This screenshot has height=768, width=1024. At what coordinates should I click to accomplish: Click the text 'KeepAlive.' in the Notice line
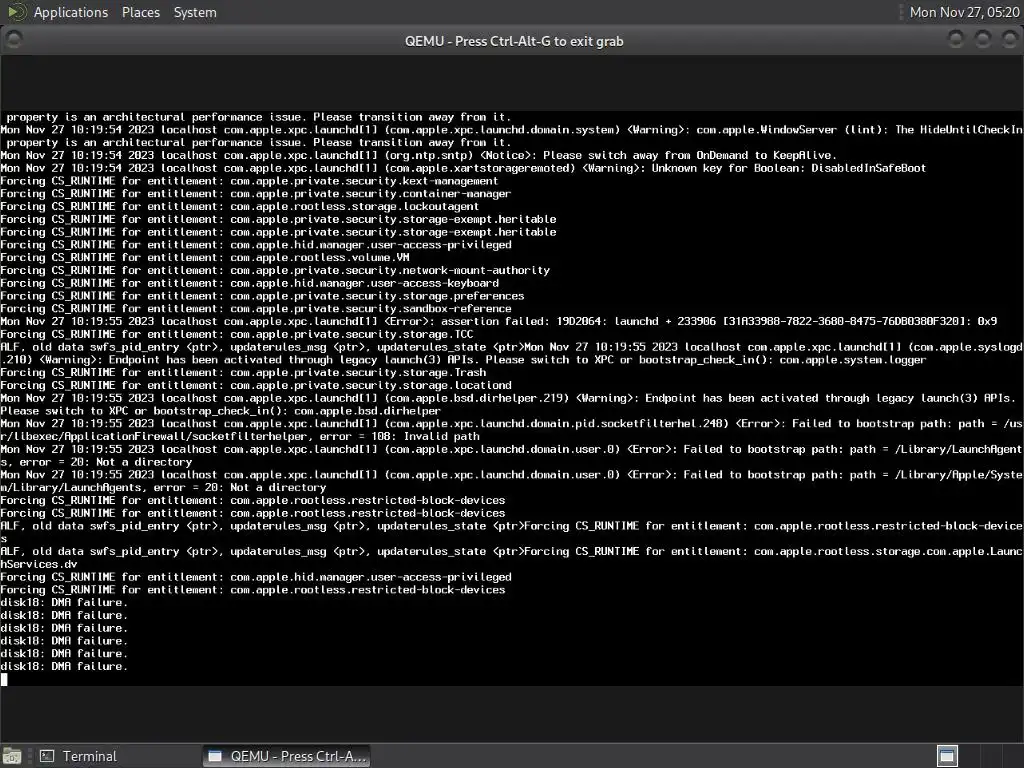point(805,155)
